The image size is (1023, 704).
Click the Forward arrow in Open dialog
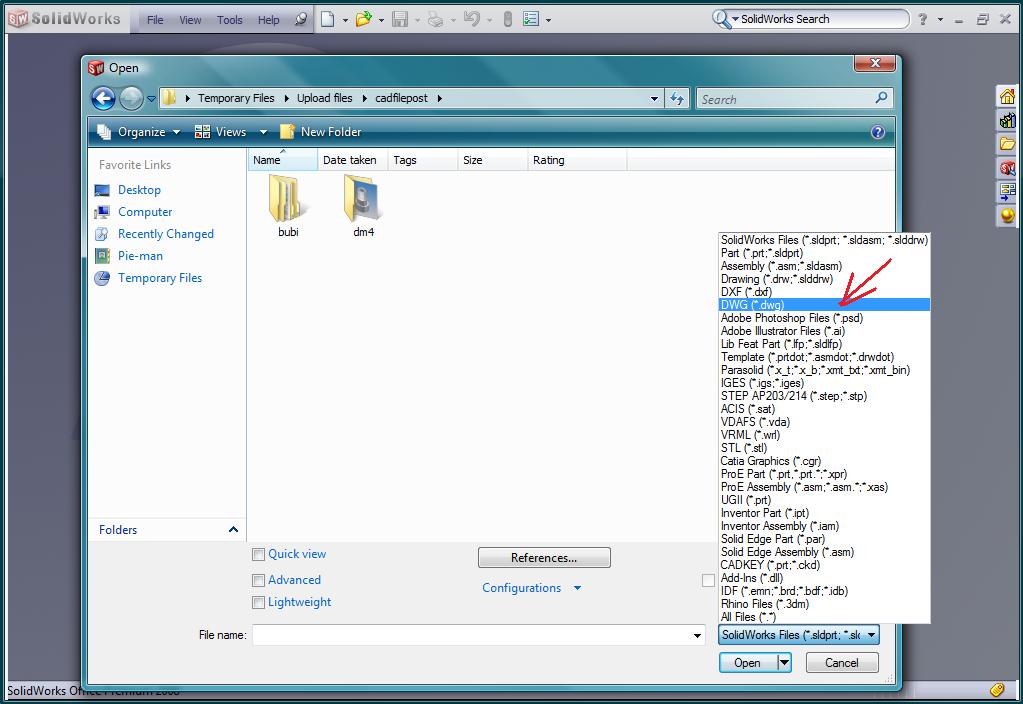pyautogui.click(x=131, y=99)
